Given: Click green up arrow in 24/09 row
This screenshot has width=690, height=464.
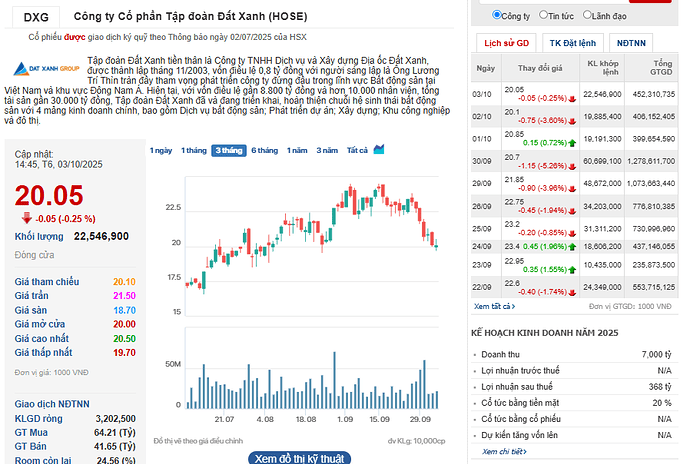Looking at the screenshot, I should coord(572,247).
